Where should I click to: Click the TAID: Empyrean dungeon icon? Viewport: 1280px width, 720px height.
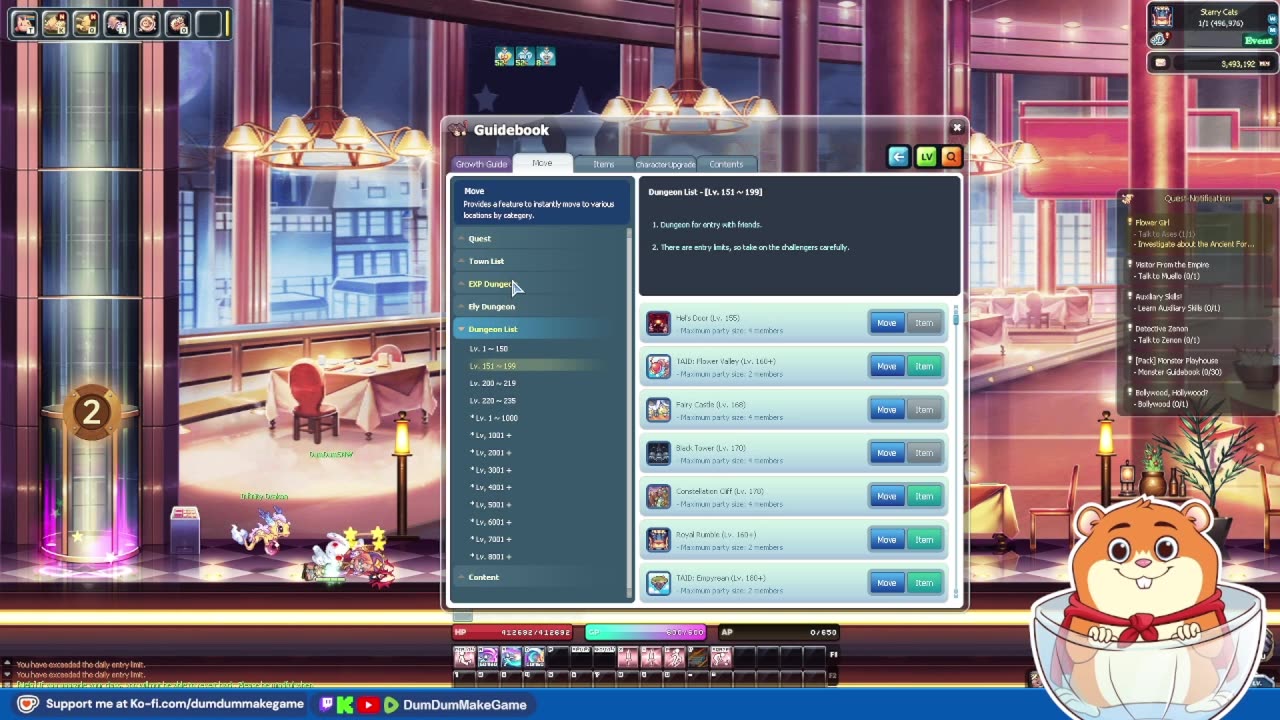(658, 583)
